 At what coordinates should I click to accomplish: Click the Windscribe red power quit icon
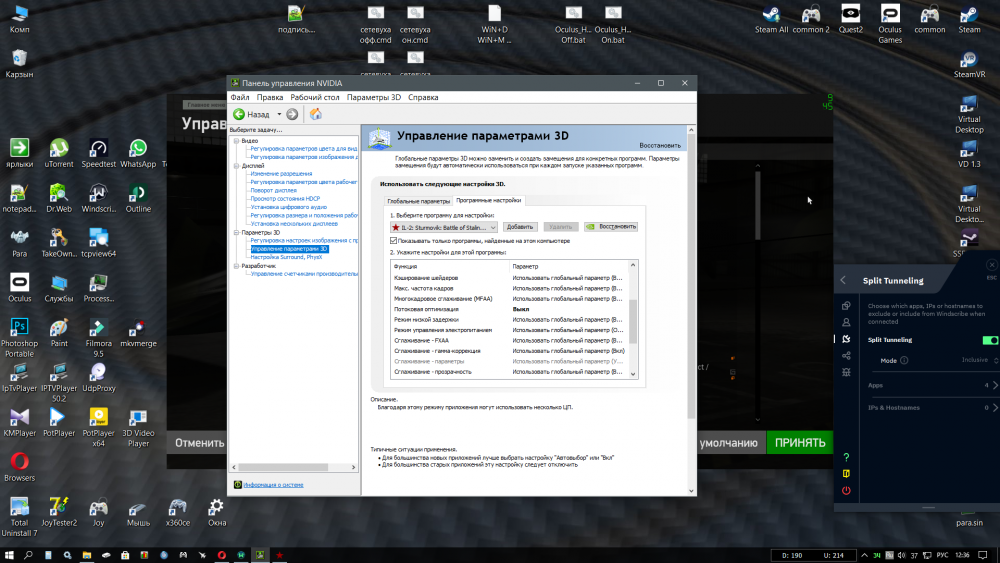click(846, 490)
